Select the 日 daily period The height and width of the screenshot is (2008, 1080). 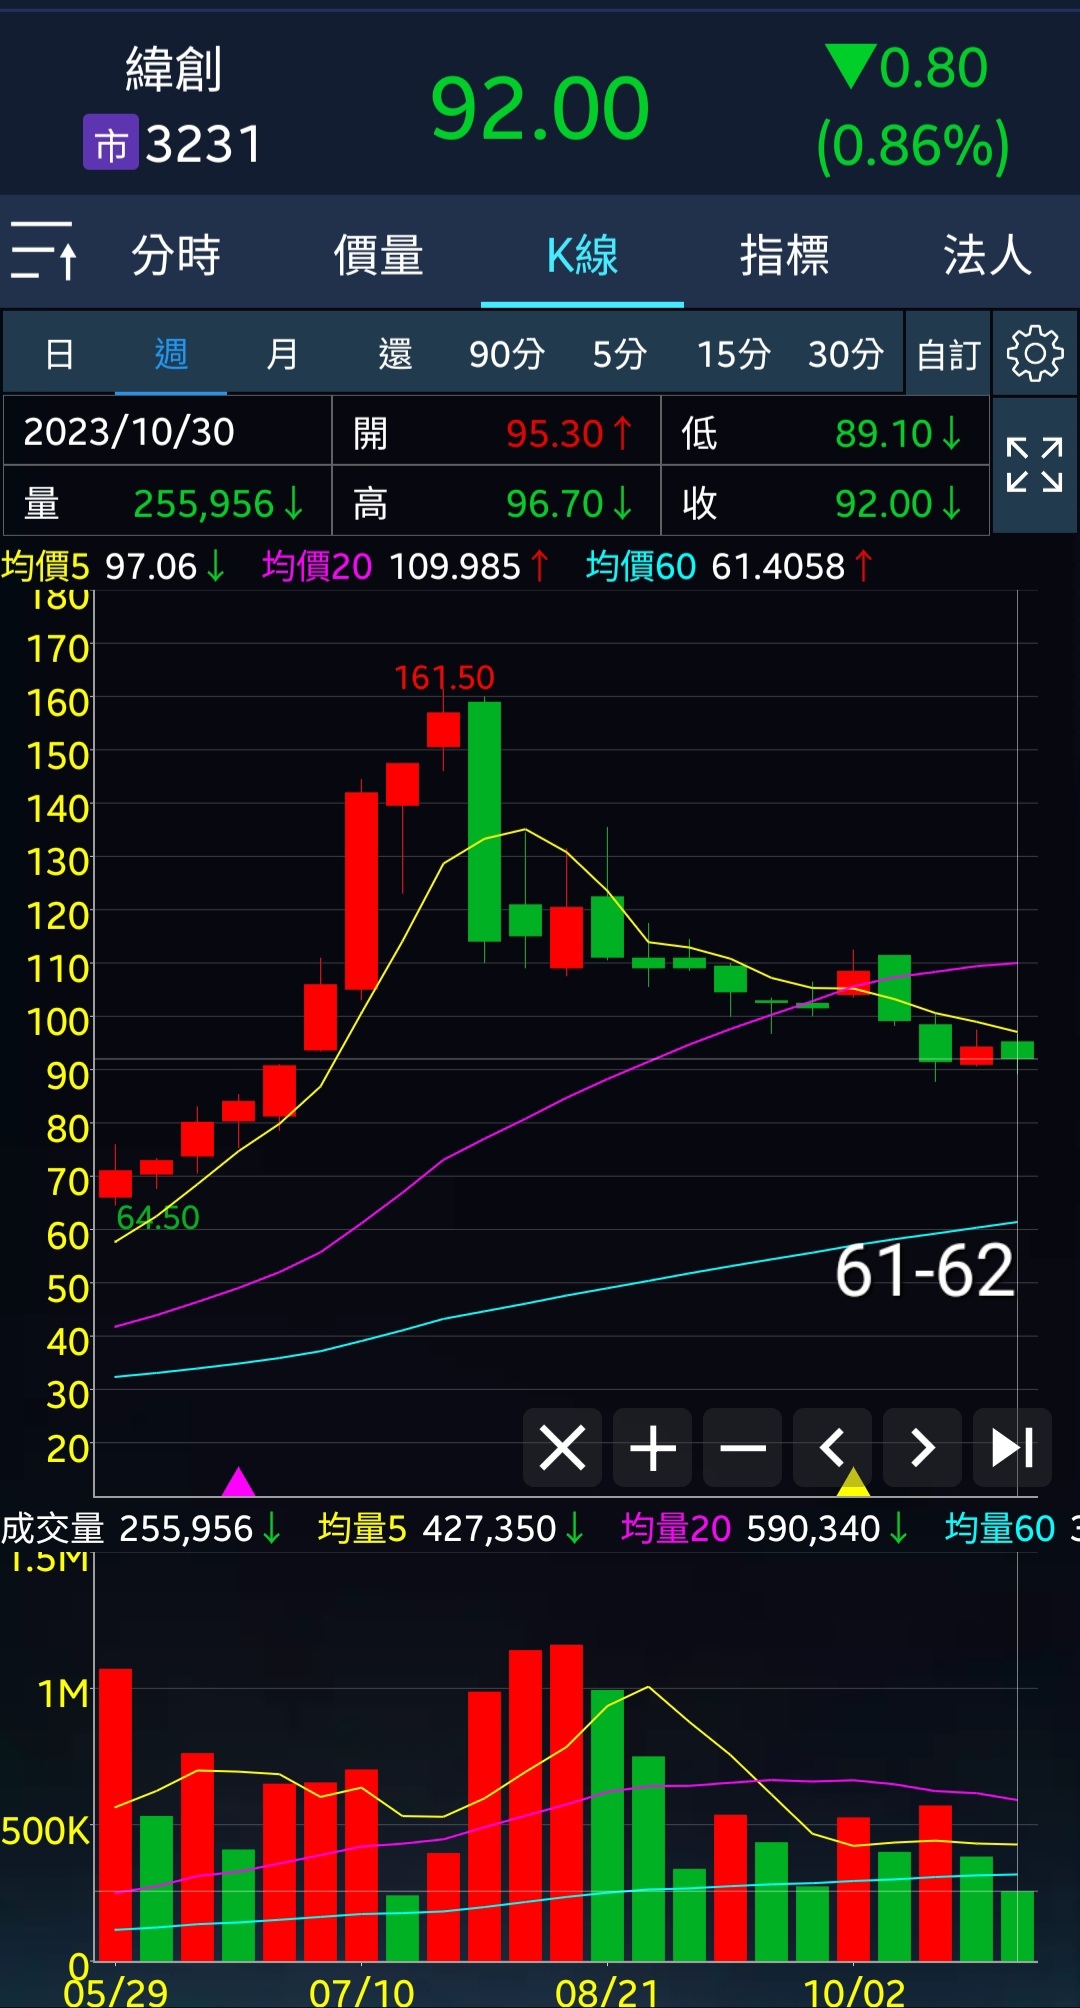[59, 354]
